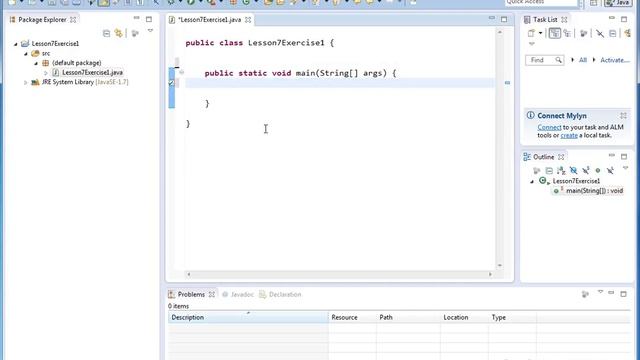640x360 pixels.
Task: Collapse the (default package) node
Action: 36,63
